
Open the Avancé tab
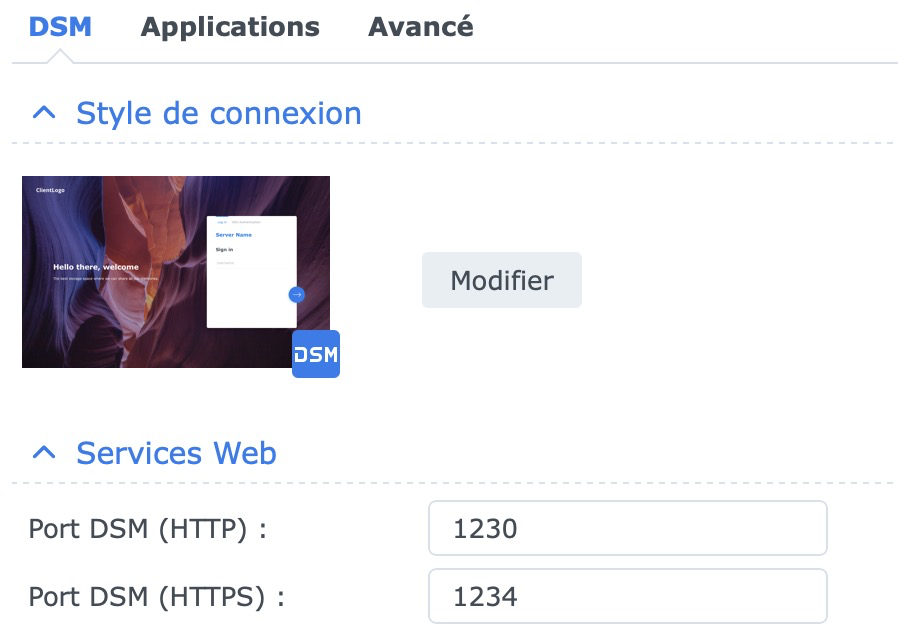pos(420,27)
